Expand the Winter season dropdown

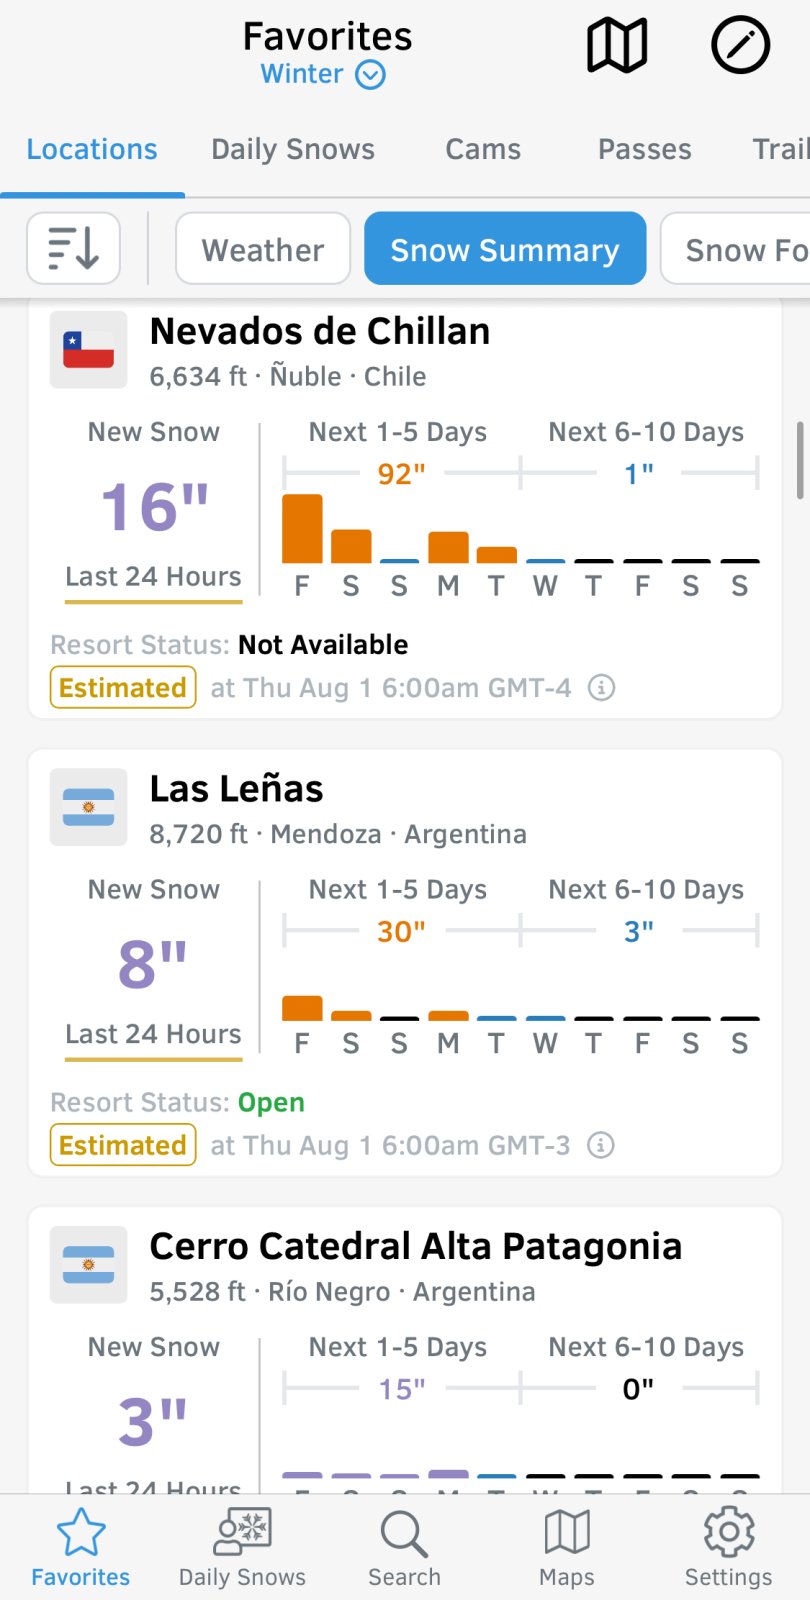pyautogui.click(x=323, y=74)
